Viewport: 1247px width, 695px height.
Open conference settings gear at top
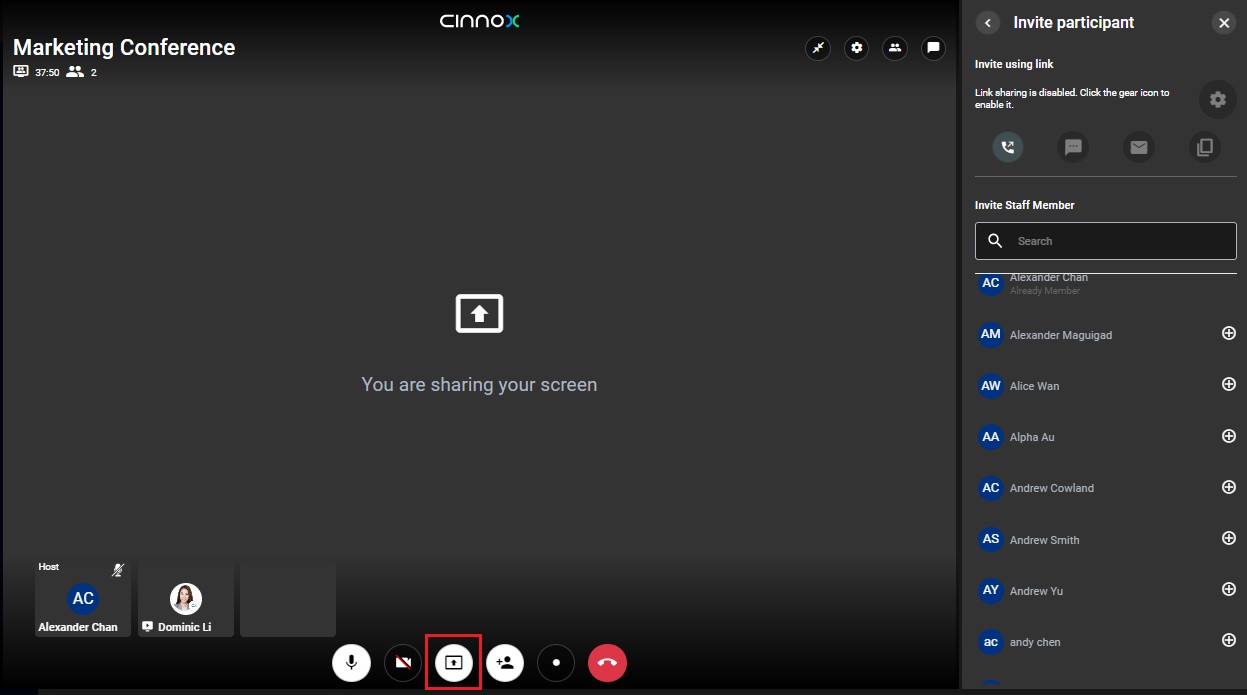pos(856,48)
